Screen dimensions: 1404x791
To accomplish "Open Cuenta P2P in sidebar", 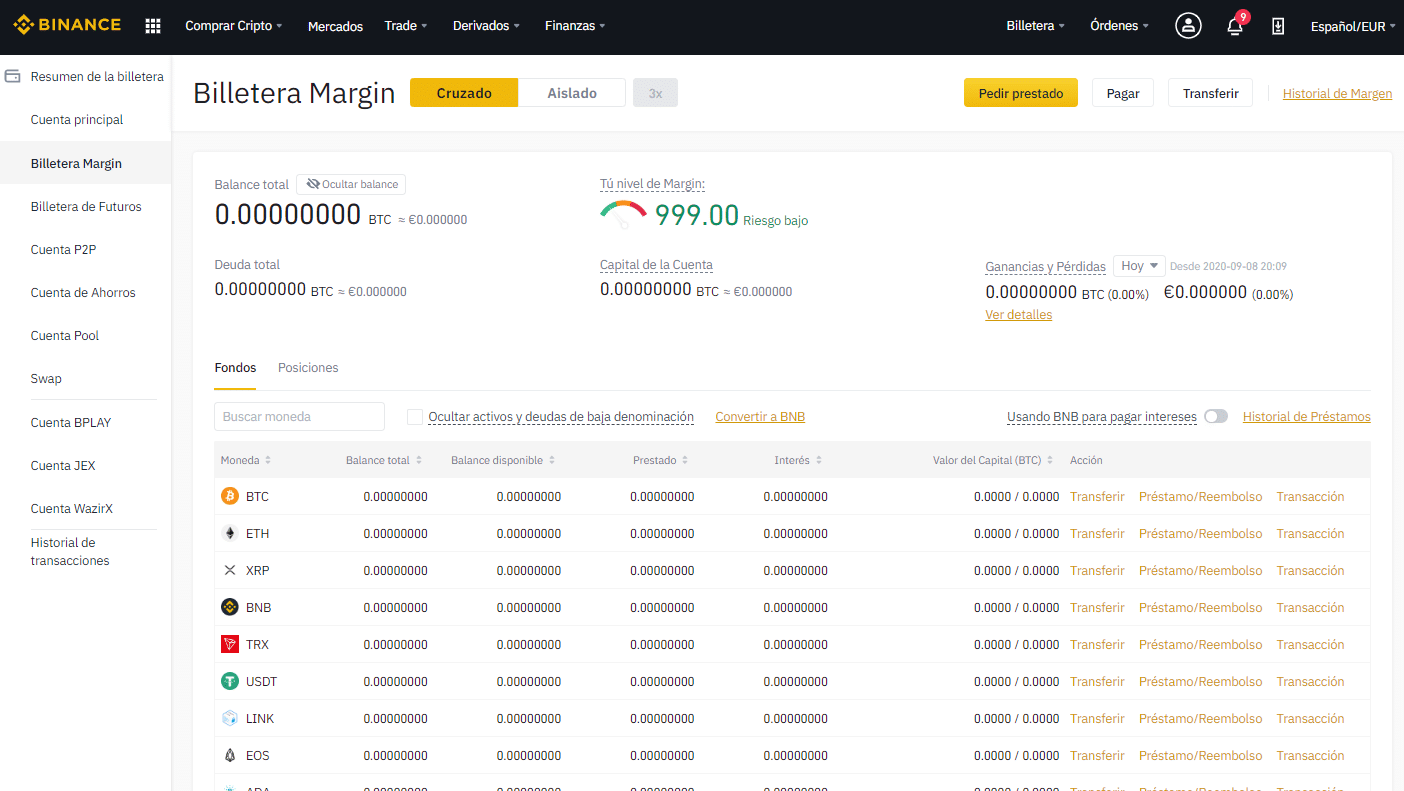I will click(63, 250).
